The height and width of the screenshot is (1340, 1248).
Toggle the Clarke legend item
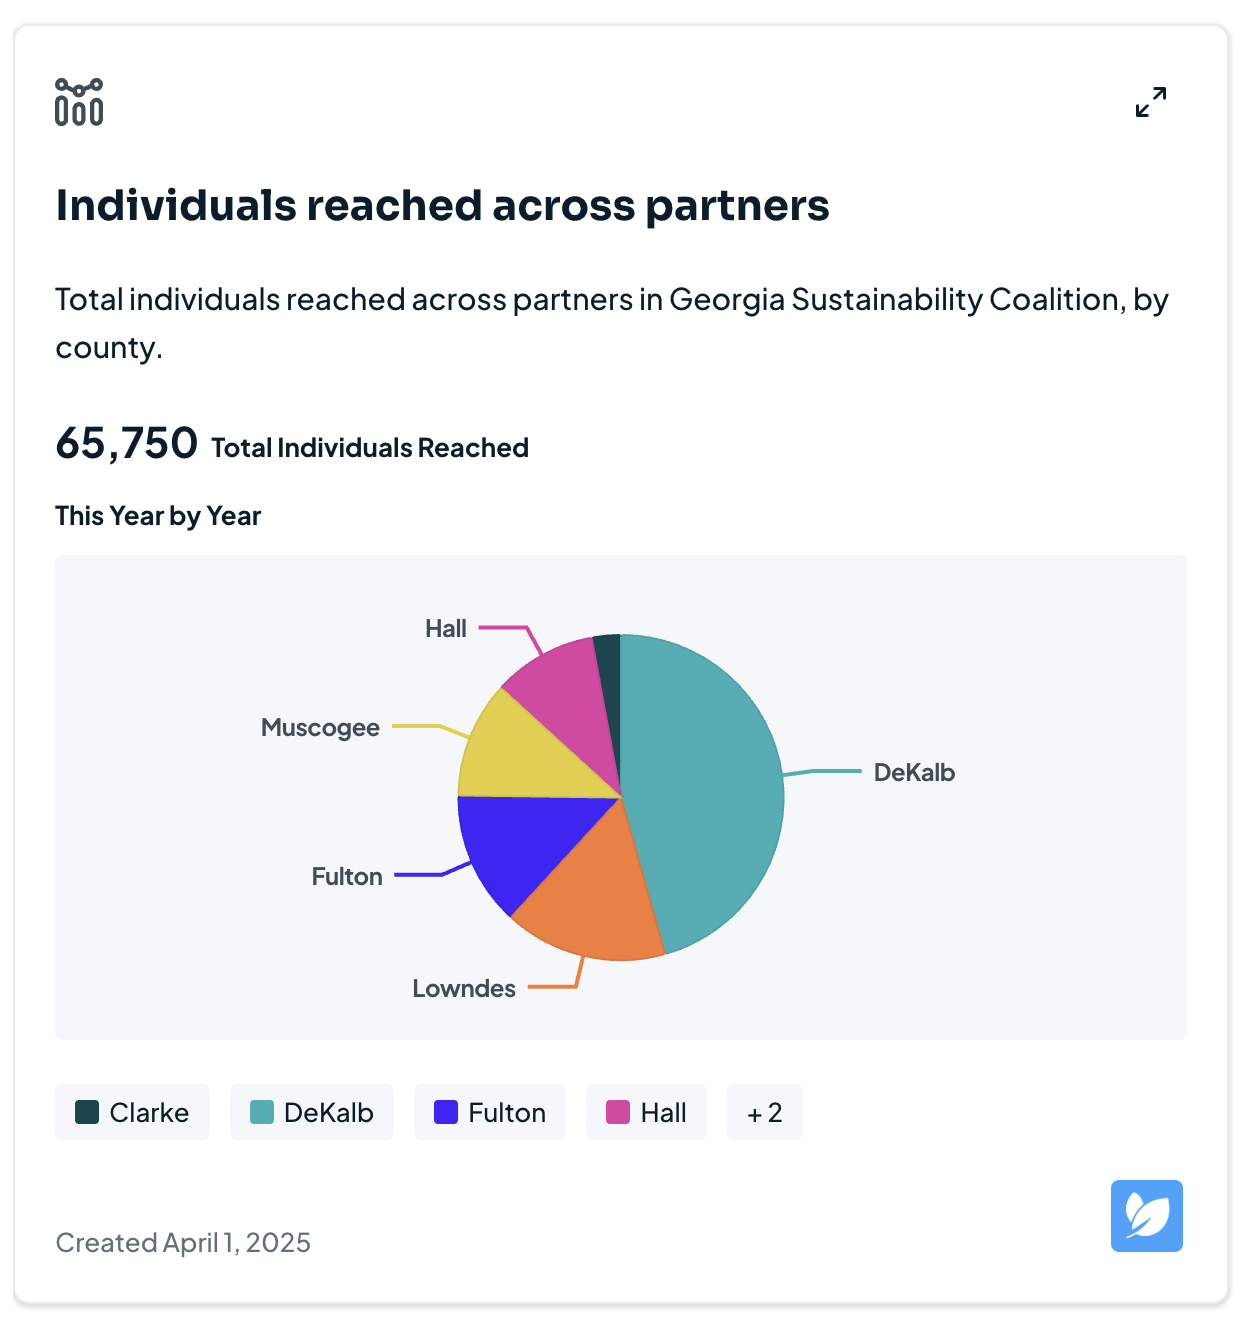132,1112
